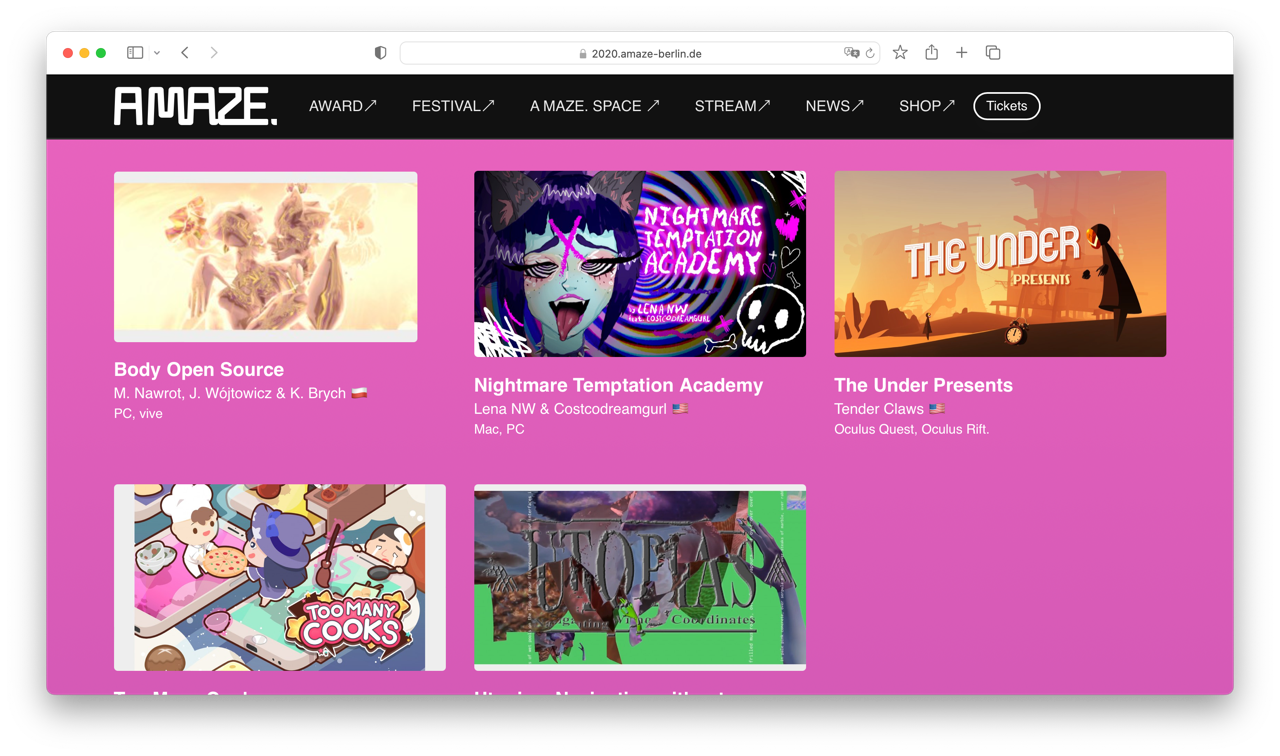Minimize the window with the yellow button
1280x756 pixels.
click(x=84, y=53)
